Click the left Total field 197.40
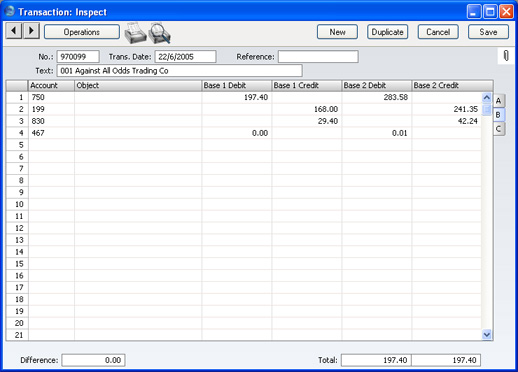 376,360
